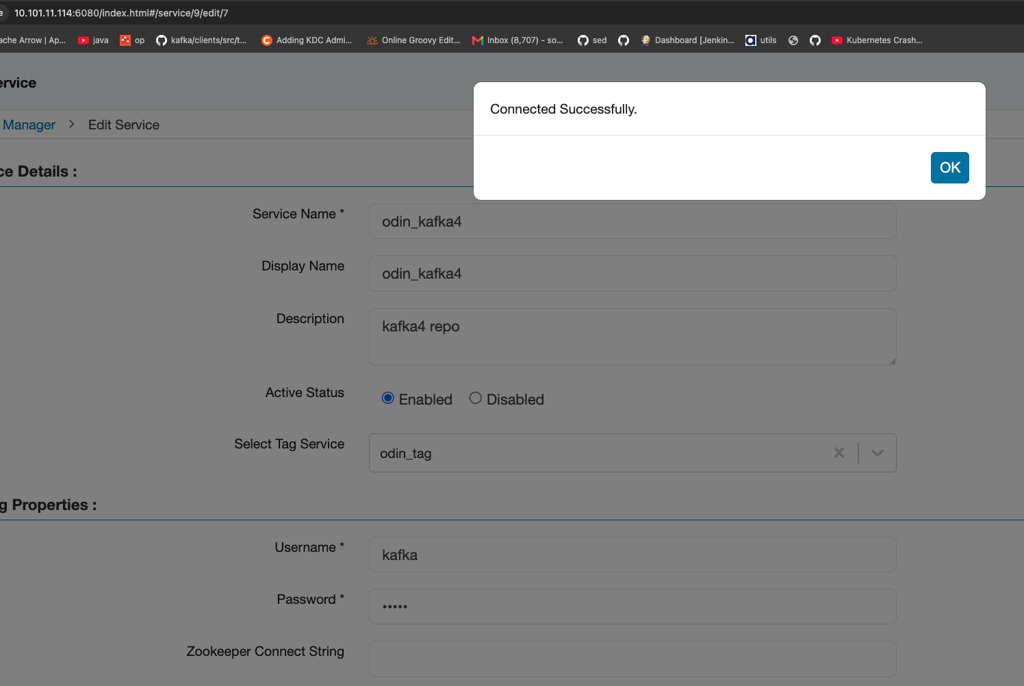This screenshot has height=686, width=1024.
Task: Open the Select Tag Service combo box showing odin_tag
Action: click(632, 453)
